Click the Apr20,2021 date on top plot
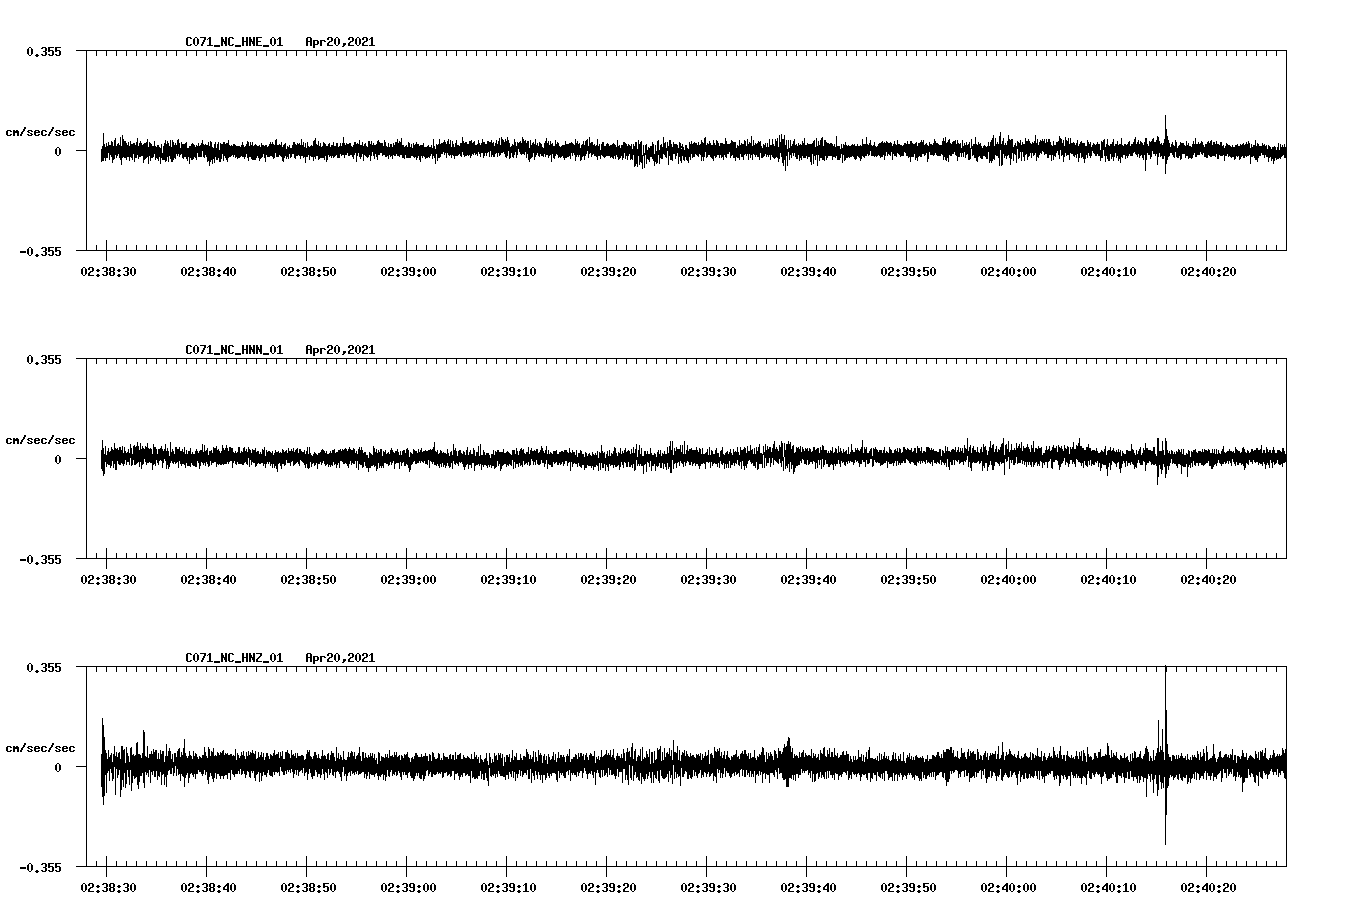1358x924 pixels. pos(341,42)
